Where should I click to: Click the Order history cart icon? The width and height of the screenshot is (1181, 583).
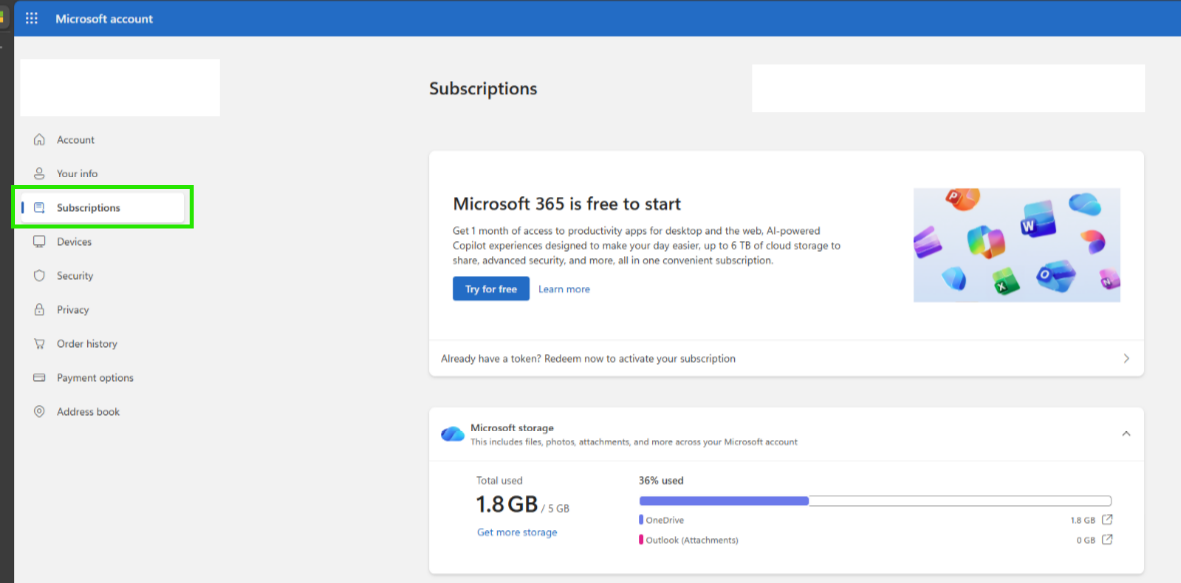(x=39, y=343)
